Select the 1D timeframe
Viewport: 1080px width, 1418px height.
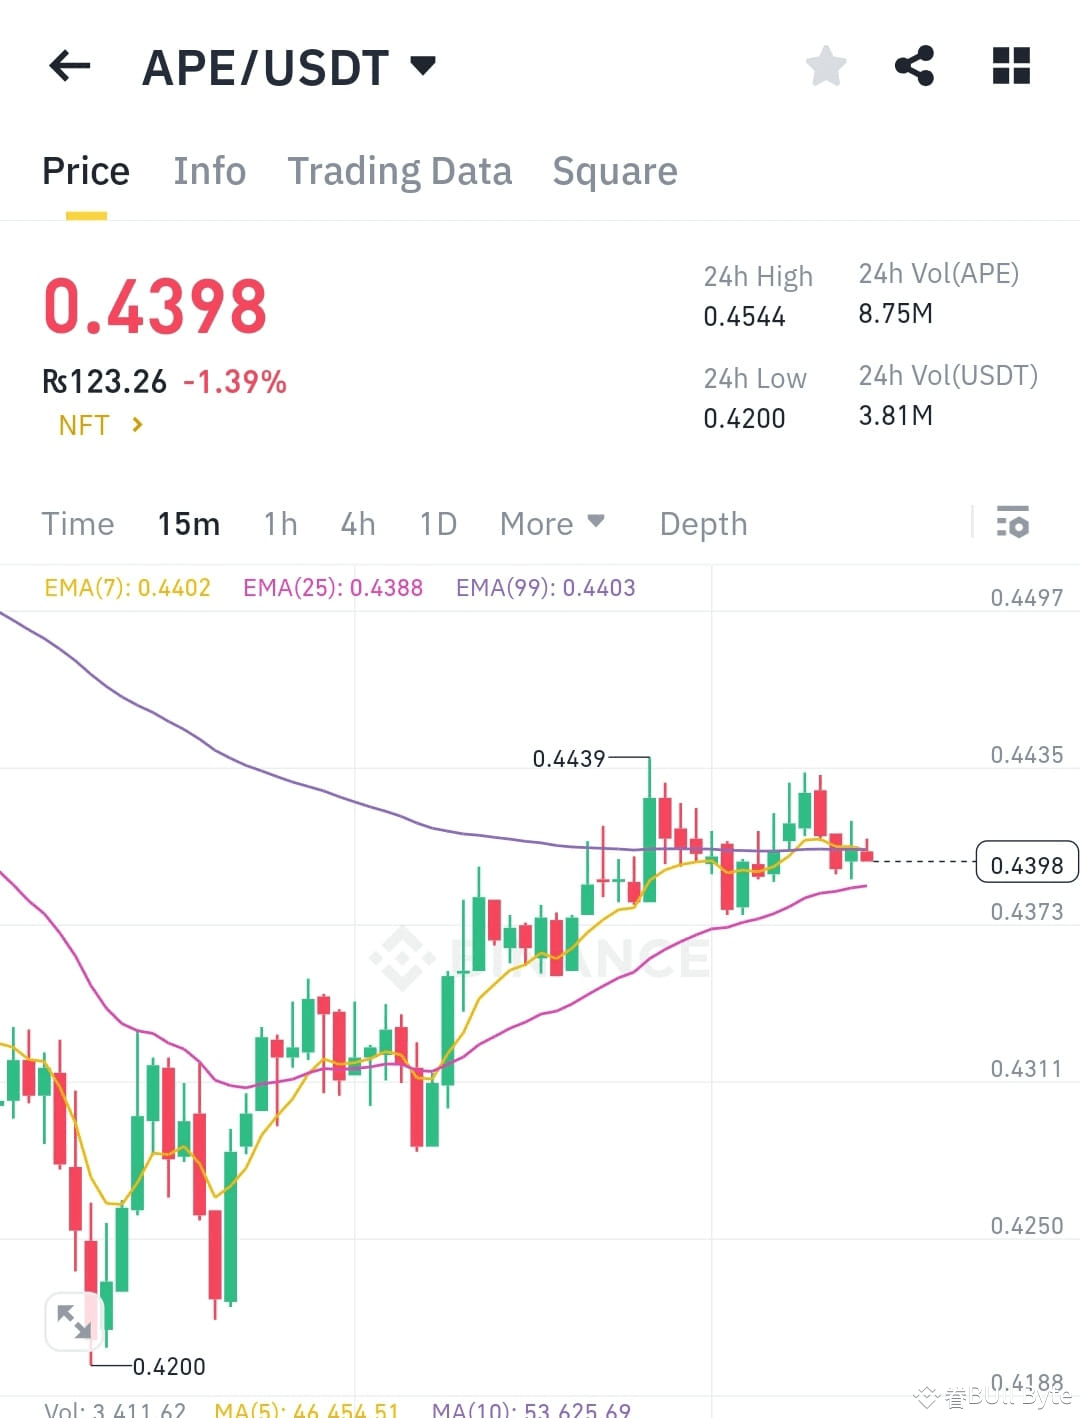[x=437, y=523]
